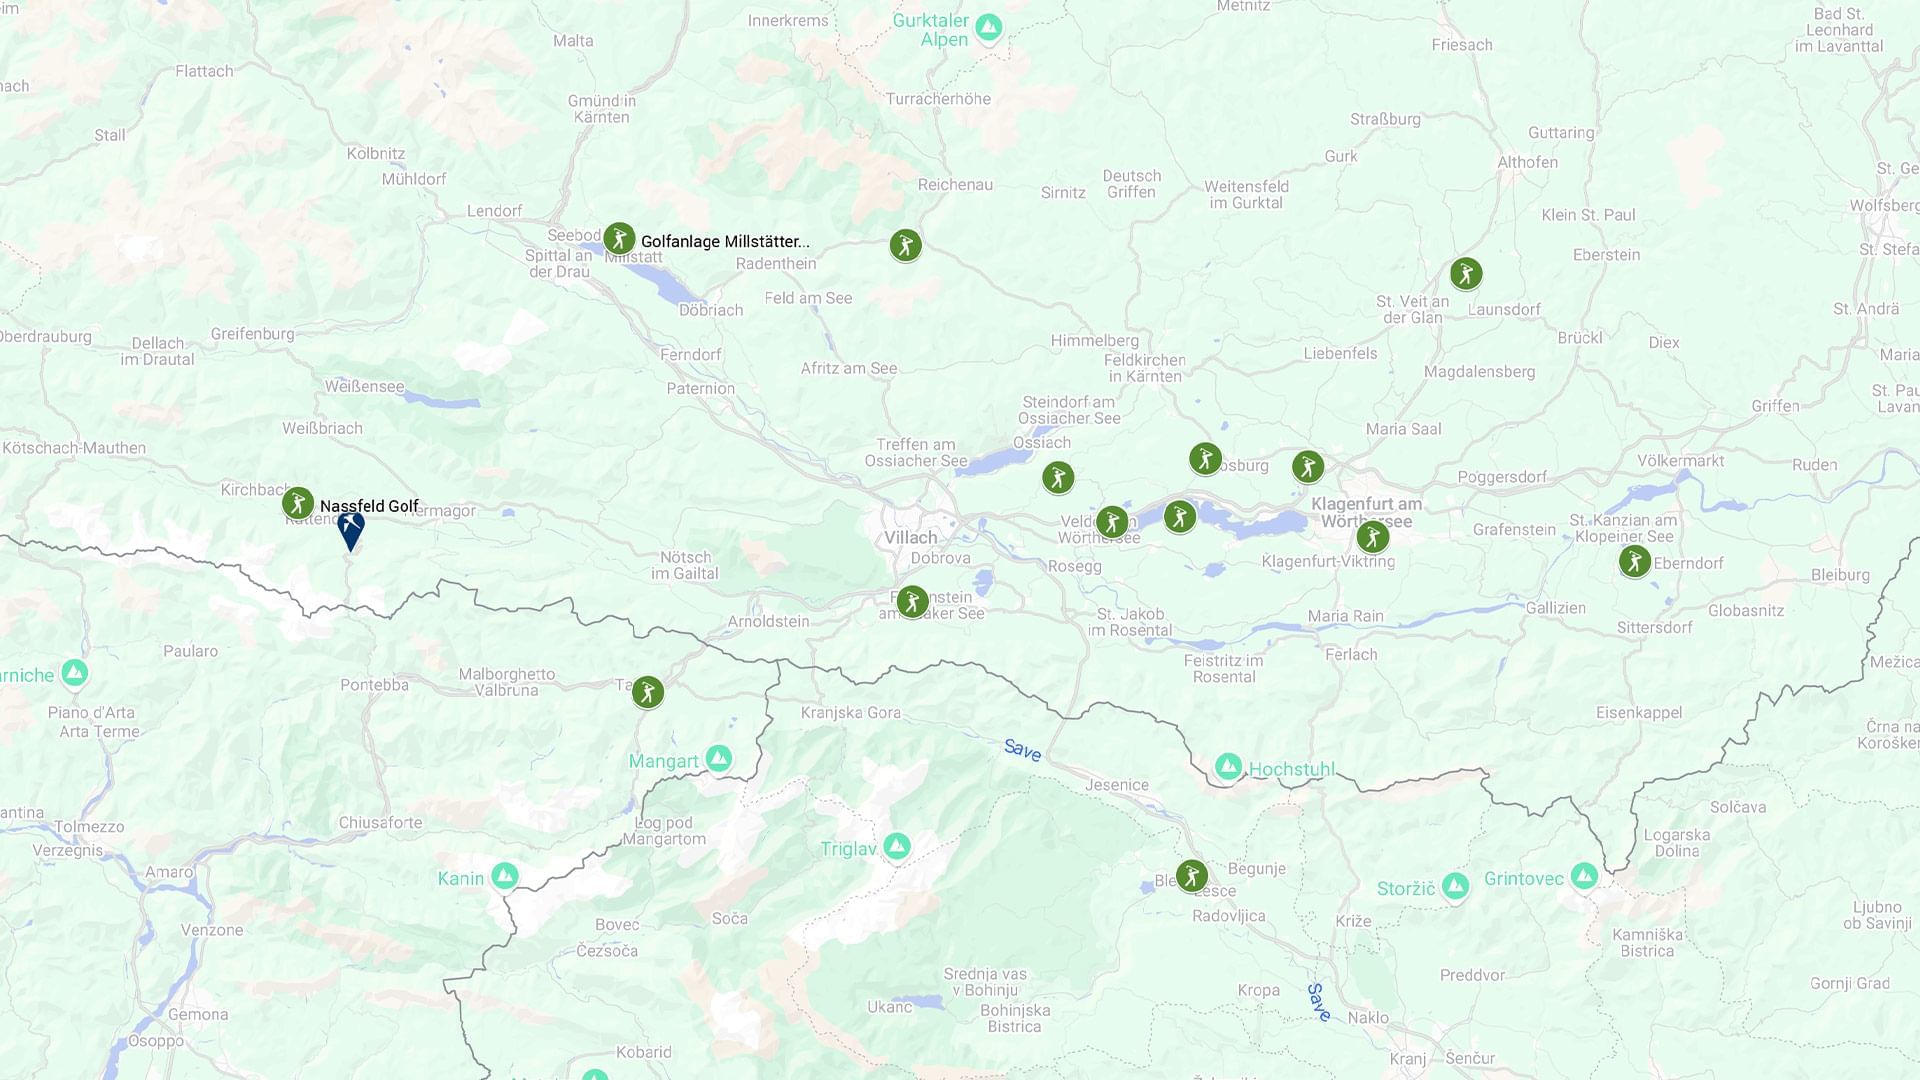The width and height of the screenshot is (1920, 1080).
Task: Select the blue Nassfeld Golf pin
Action: coord(351,531)
